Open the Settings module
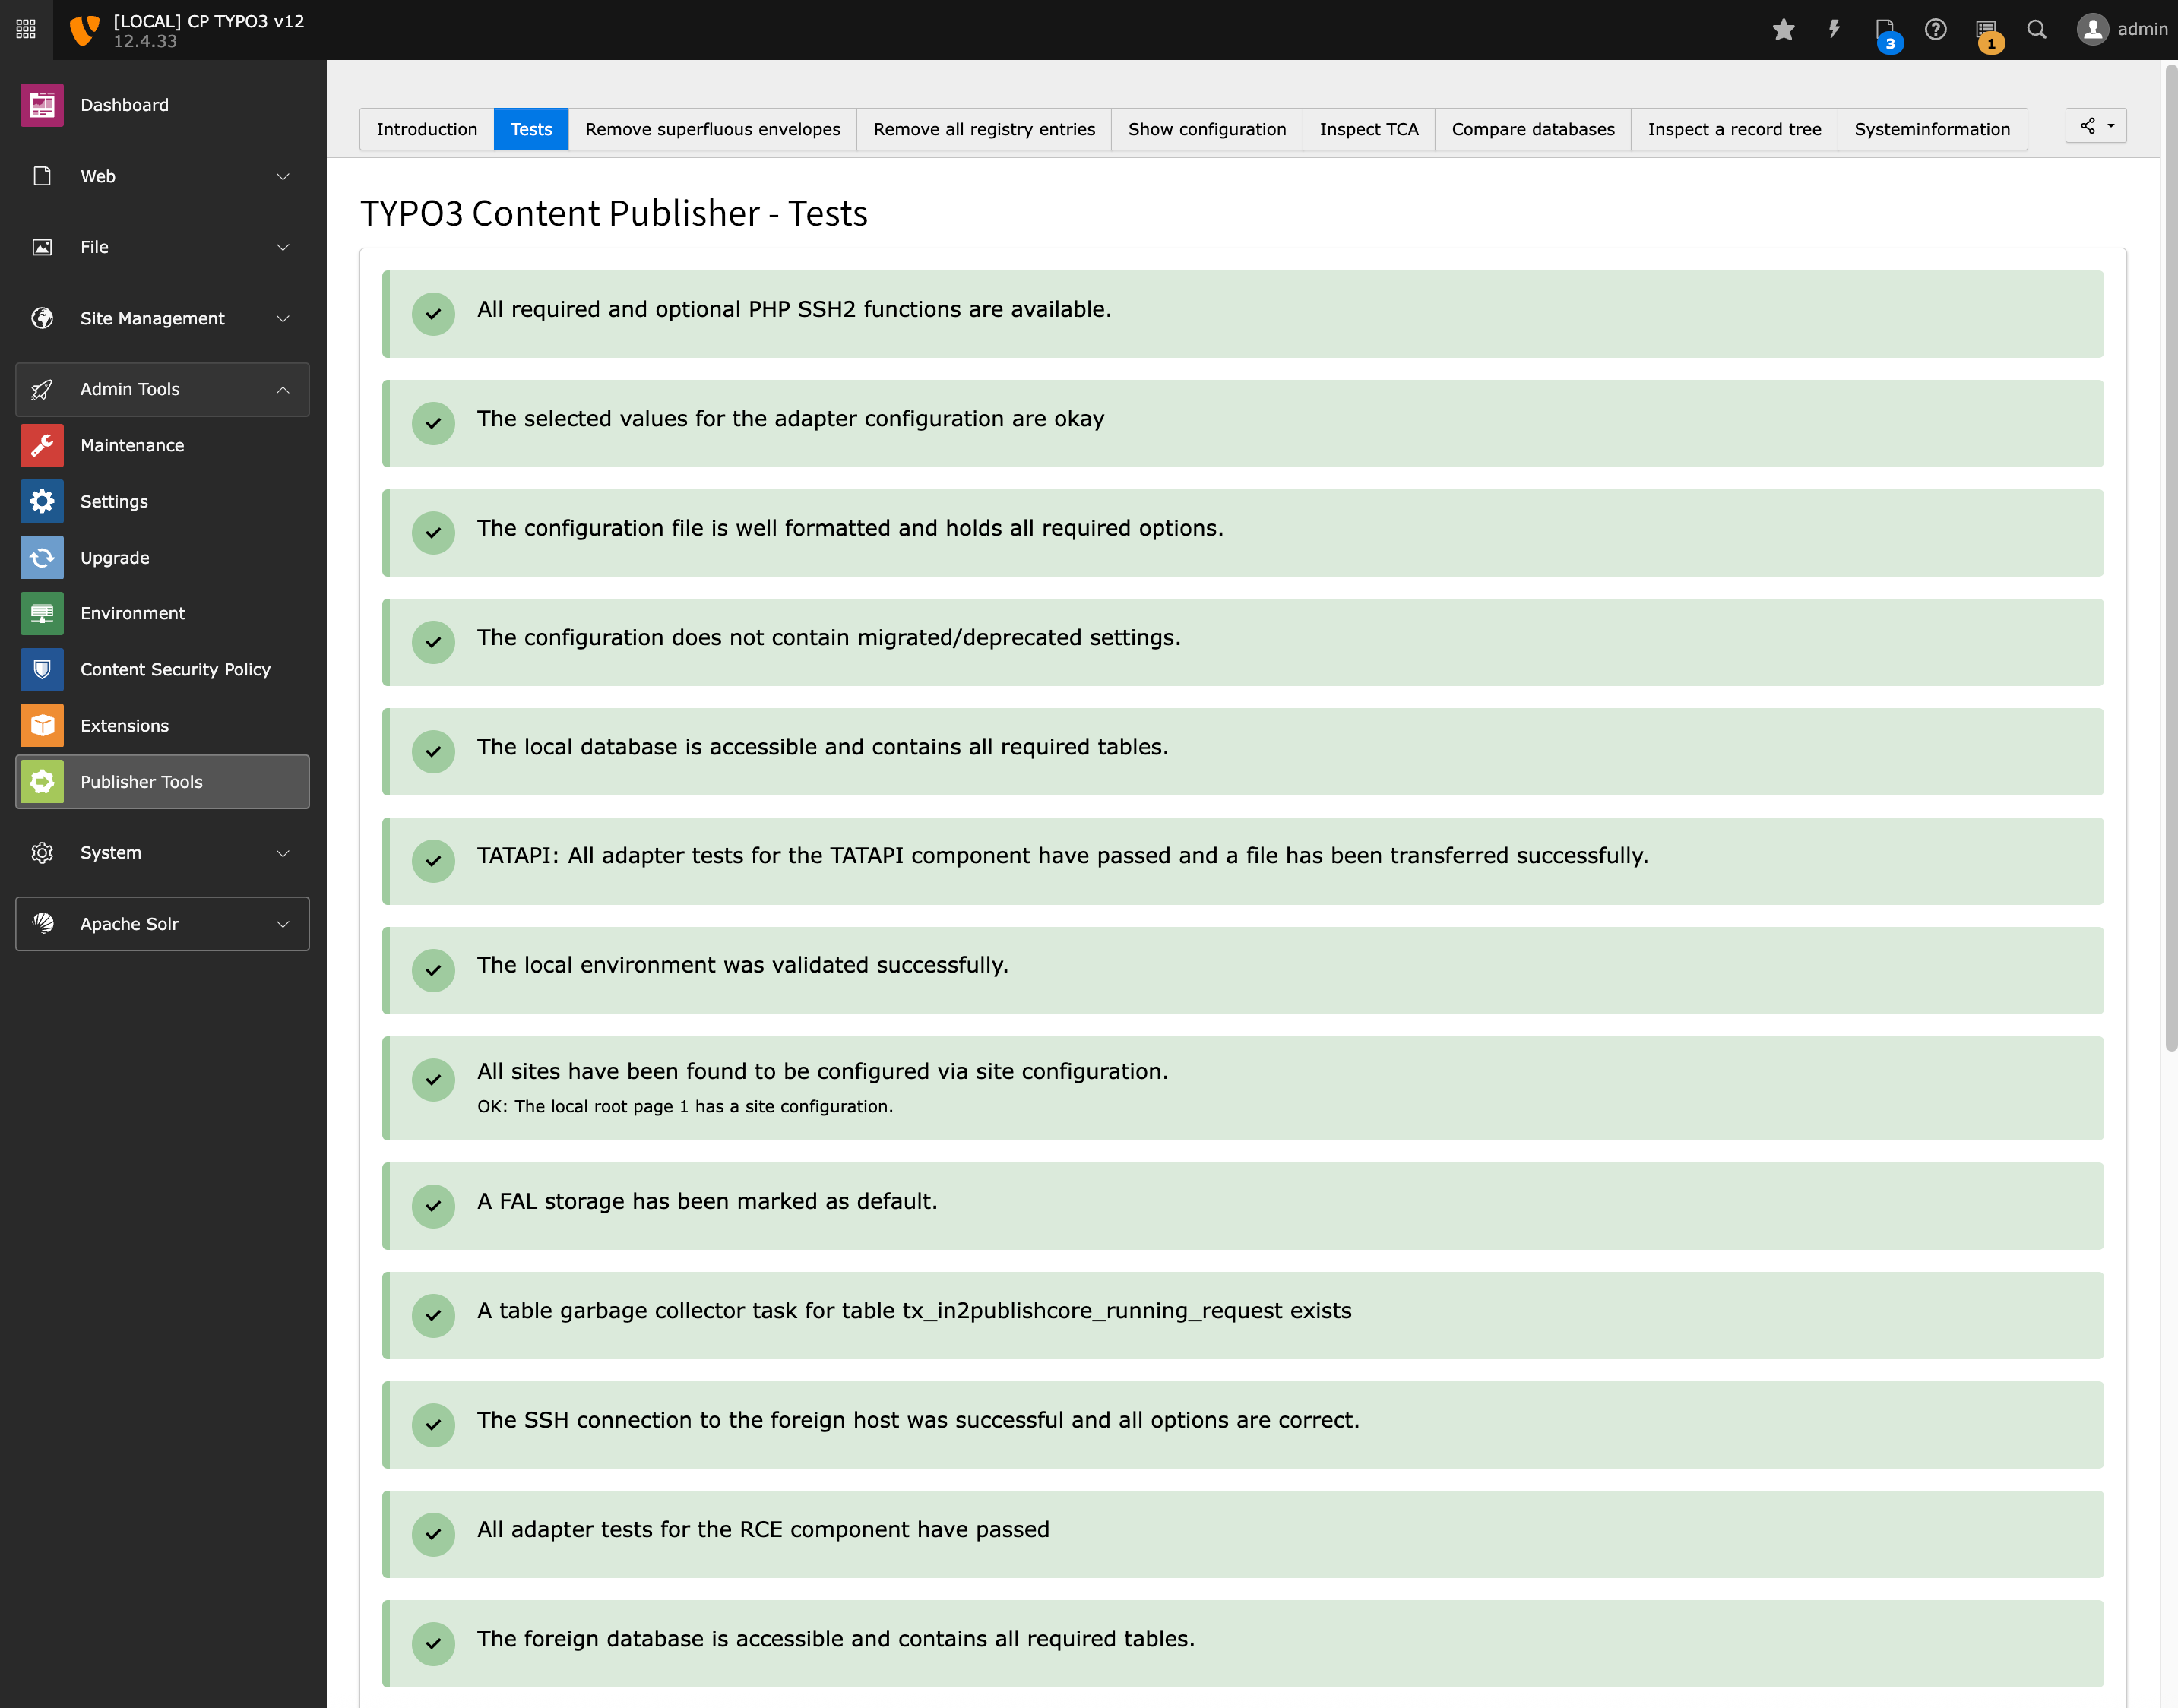The height and width of the screenshot is (1708, 2178). point(163,501)
